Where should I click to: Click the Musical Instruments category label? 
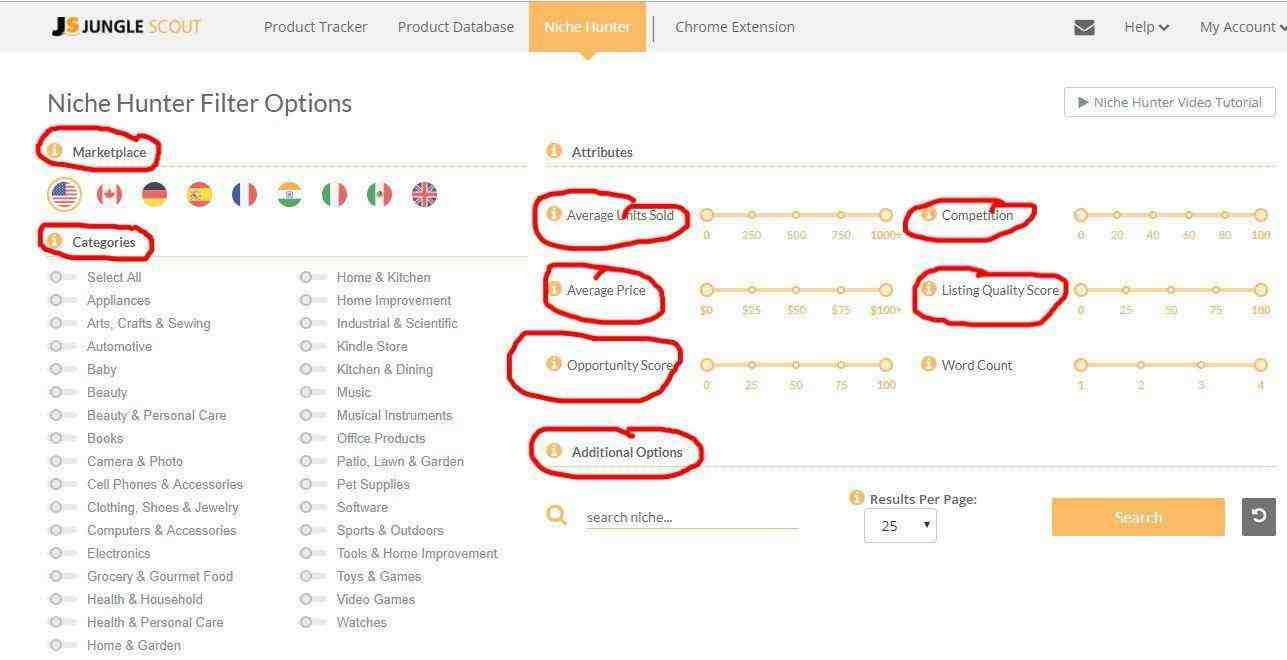(x=394, y=415)
